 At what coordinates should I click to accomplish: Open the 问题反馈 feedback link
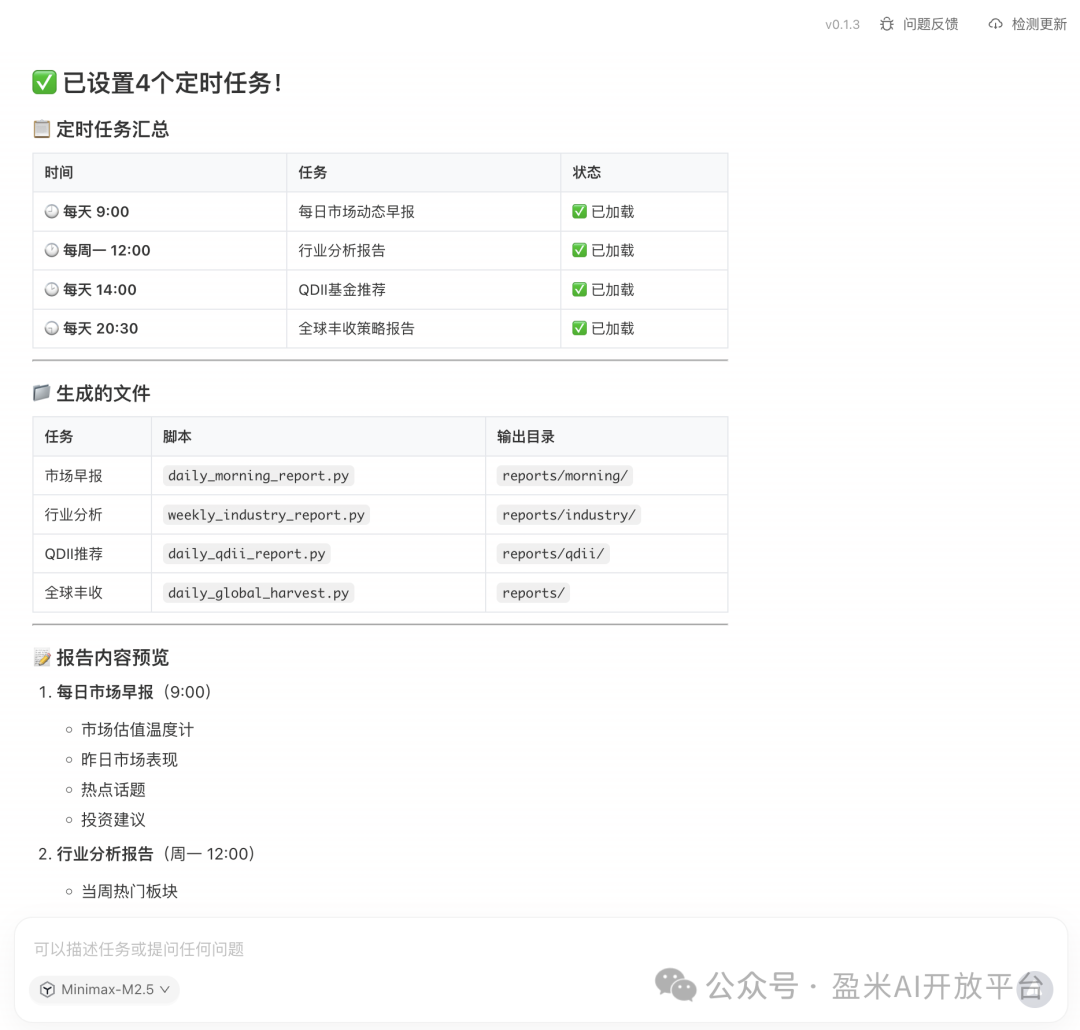click(x=930, y=24)
